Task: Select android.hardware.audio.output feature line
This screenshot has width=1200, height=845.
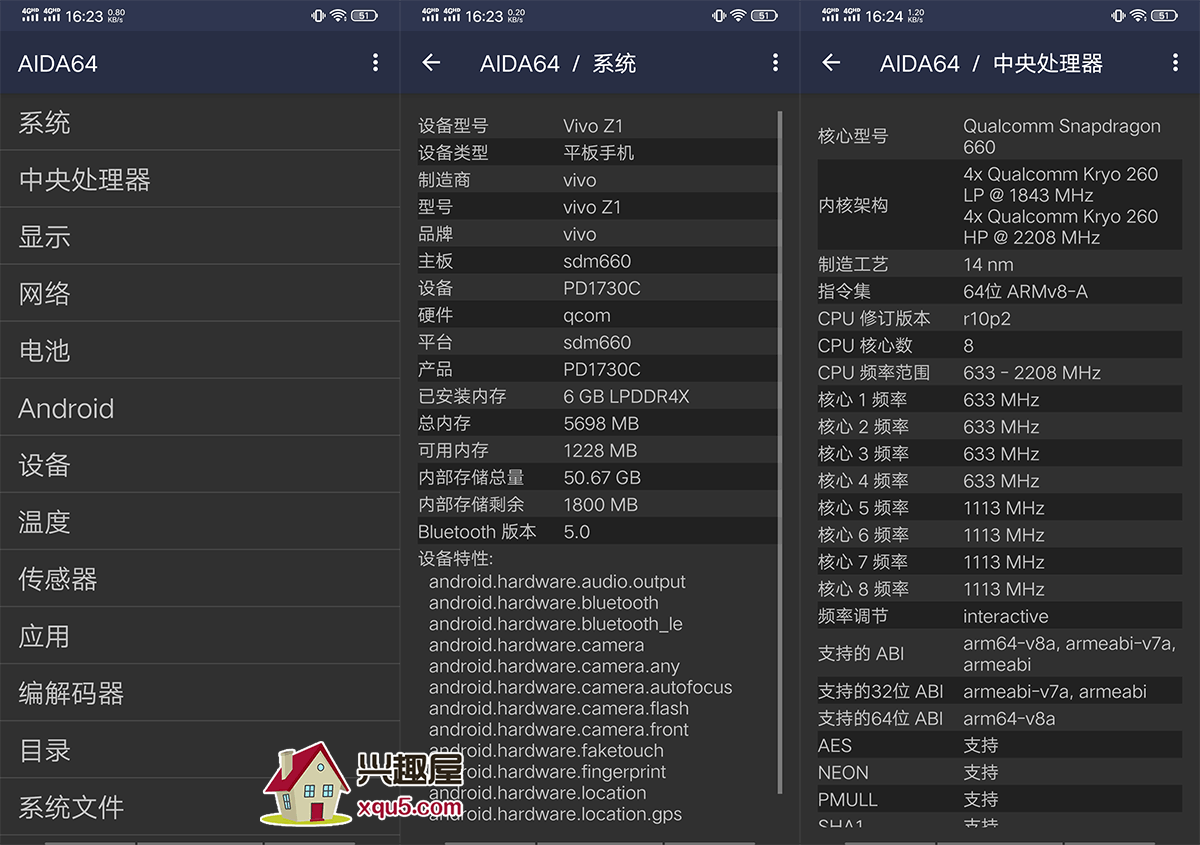Action: pos(557,582)
